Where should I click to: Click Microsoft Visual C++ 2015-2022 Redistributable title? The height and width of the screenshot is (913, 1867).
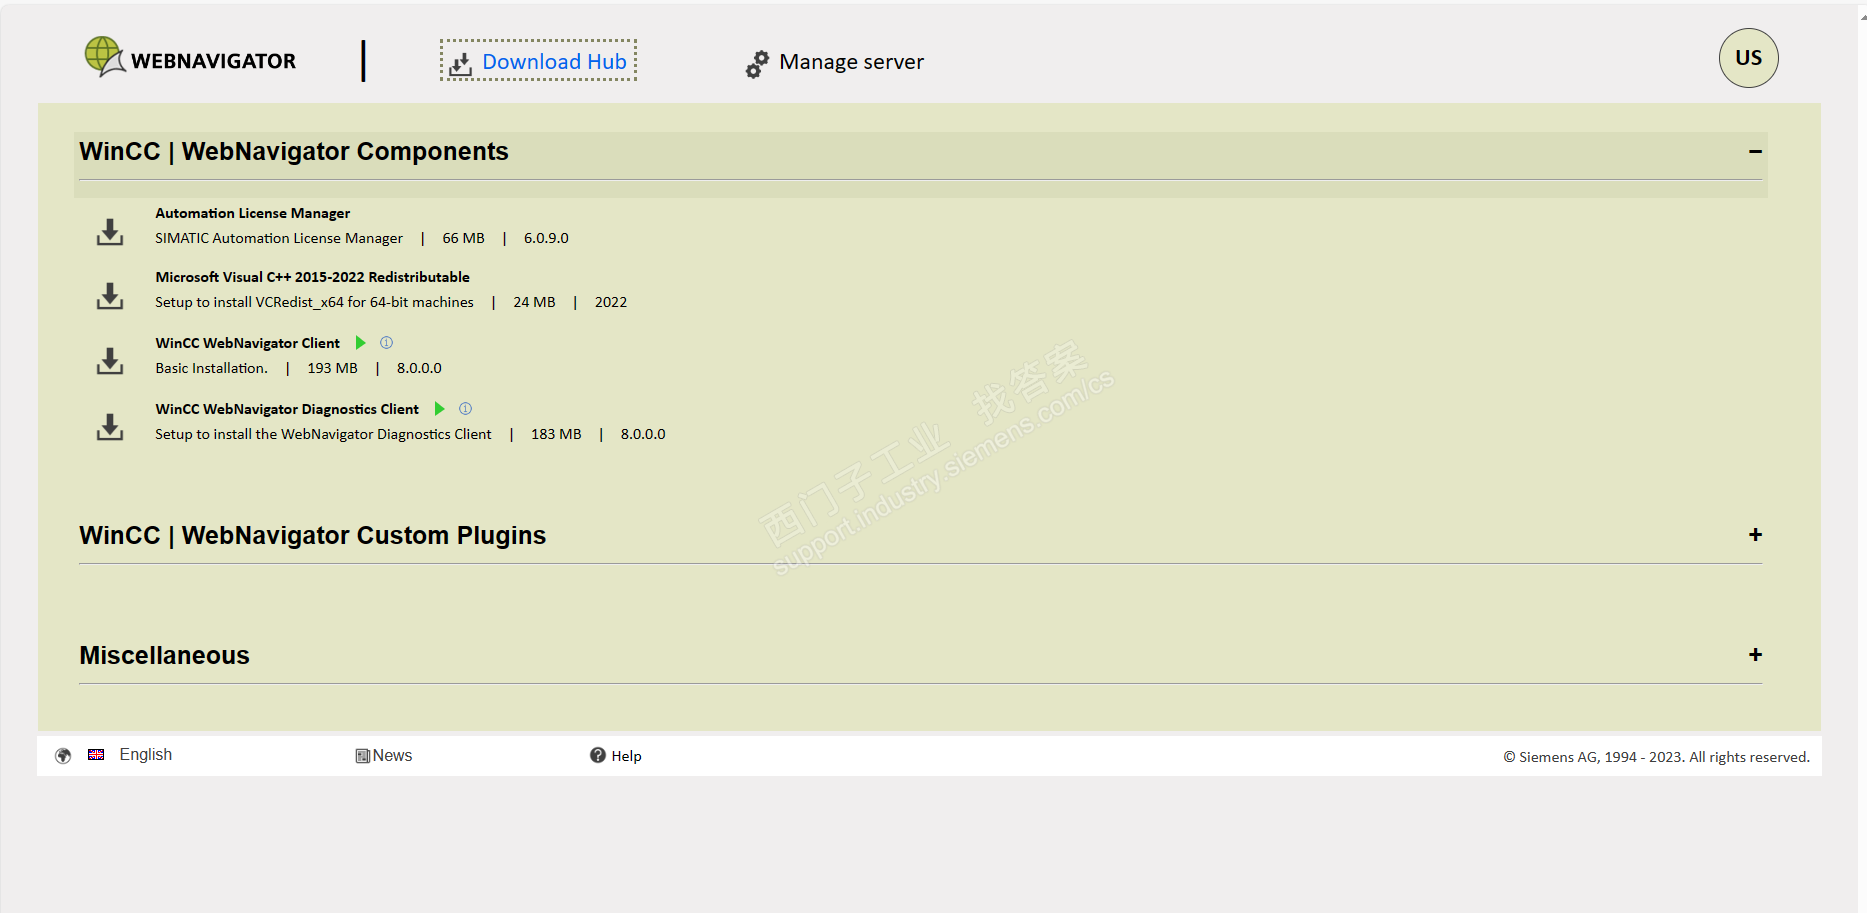point(312,277)
